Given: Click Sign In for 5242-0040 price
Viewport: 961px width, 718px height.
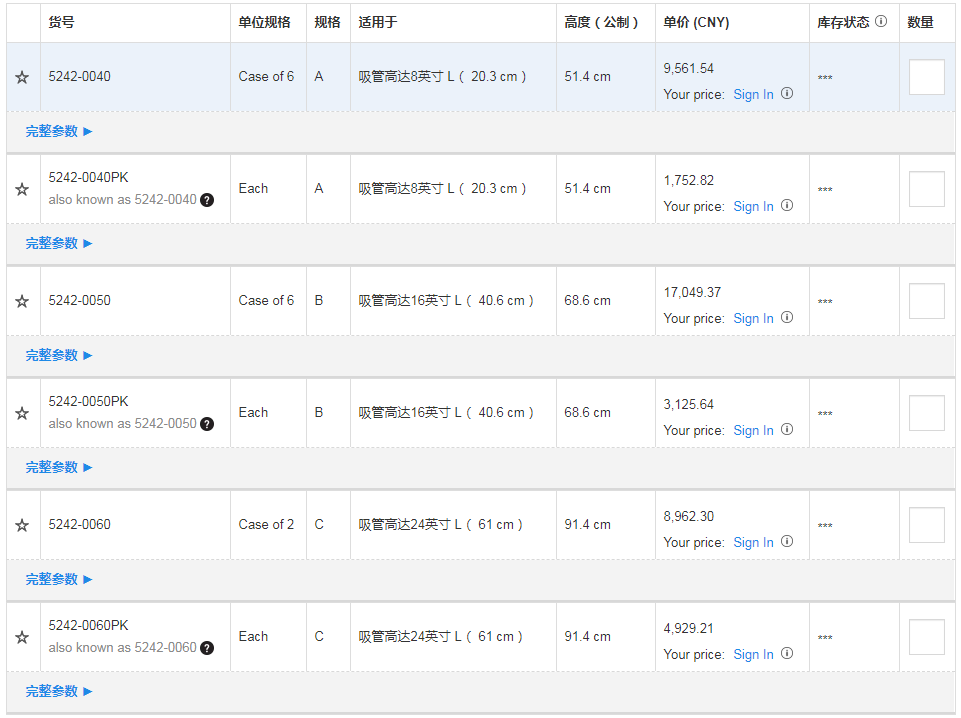Looking at the screenshot, I should pyautogui.click(x=753, y=94).
